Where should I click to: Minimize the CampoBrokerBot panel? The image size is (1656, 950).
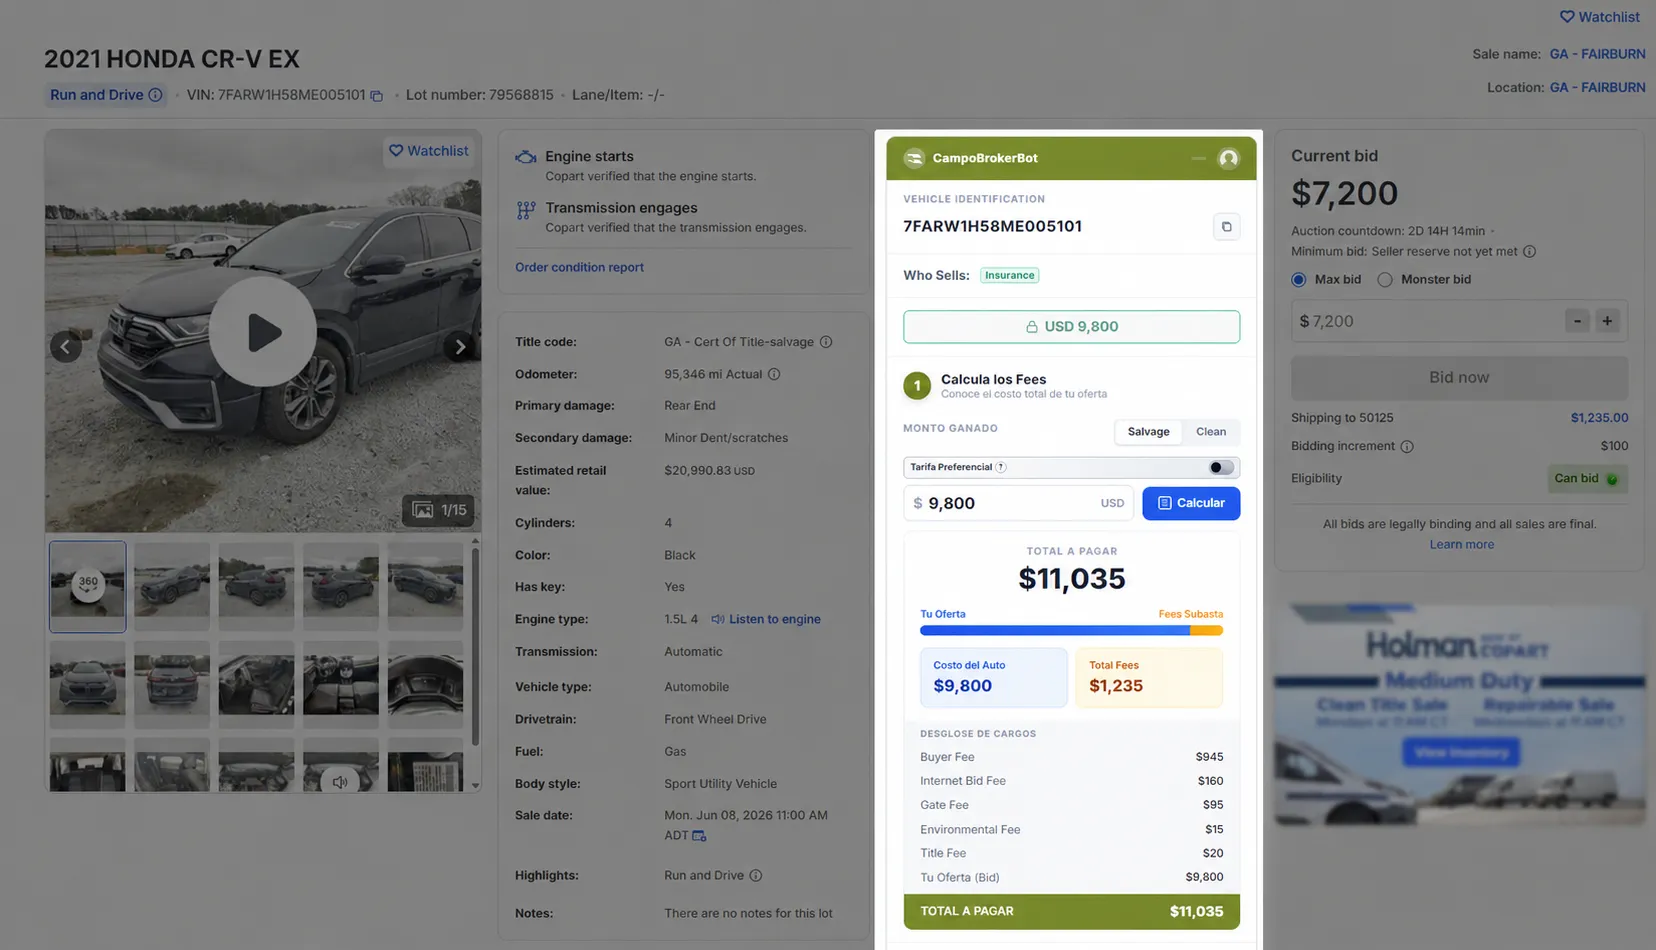[1198, 158]
